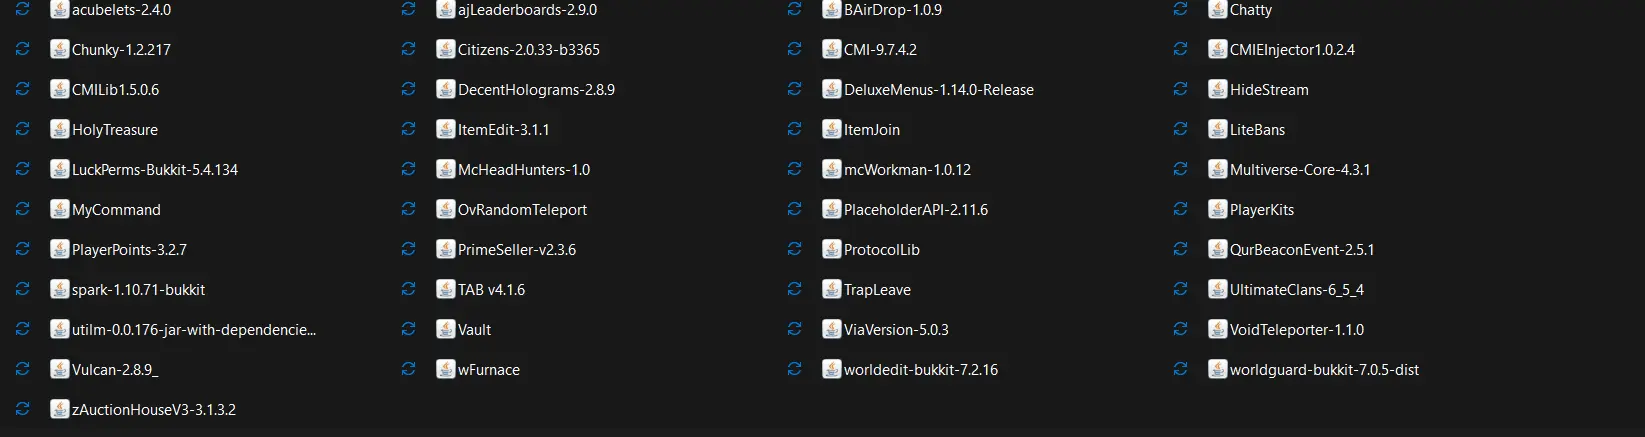Viewport: 1645px width, 437px height.
Task: Click the sync icon beside spark-1.10.71-bukkit
Action: pos(22,289)
